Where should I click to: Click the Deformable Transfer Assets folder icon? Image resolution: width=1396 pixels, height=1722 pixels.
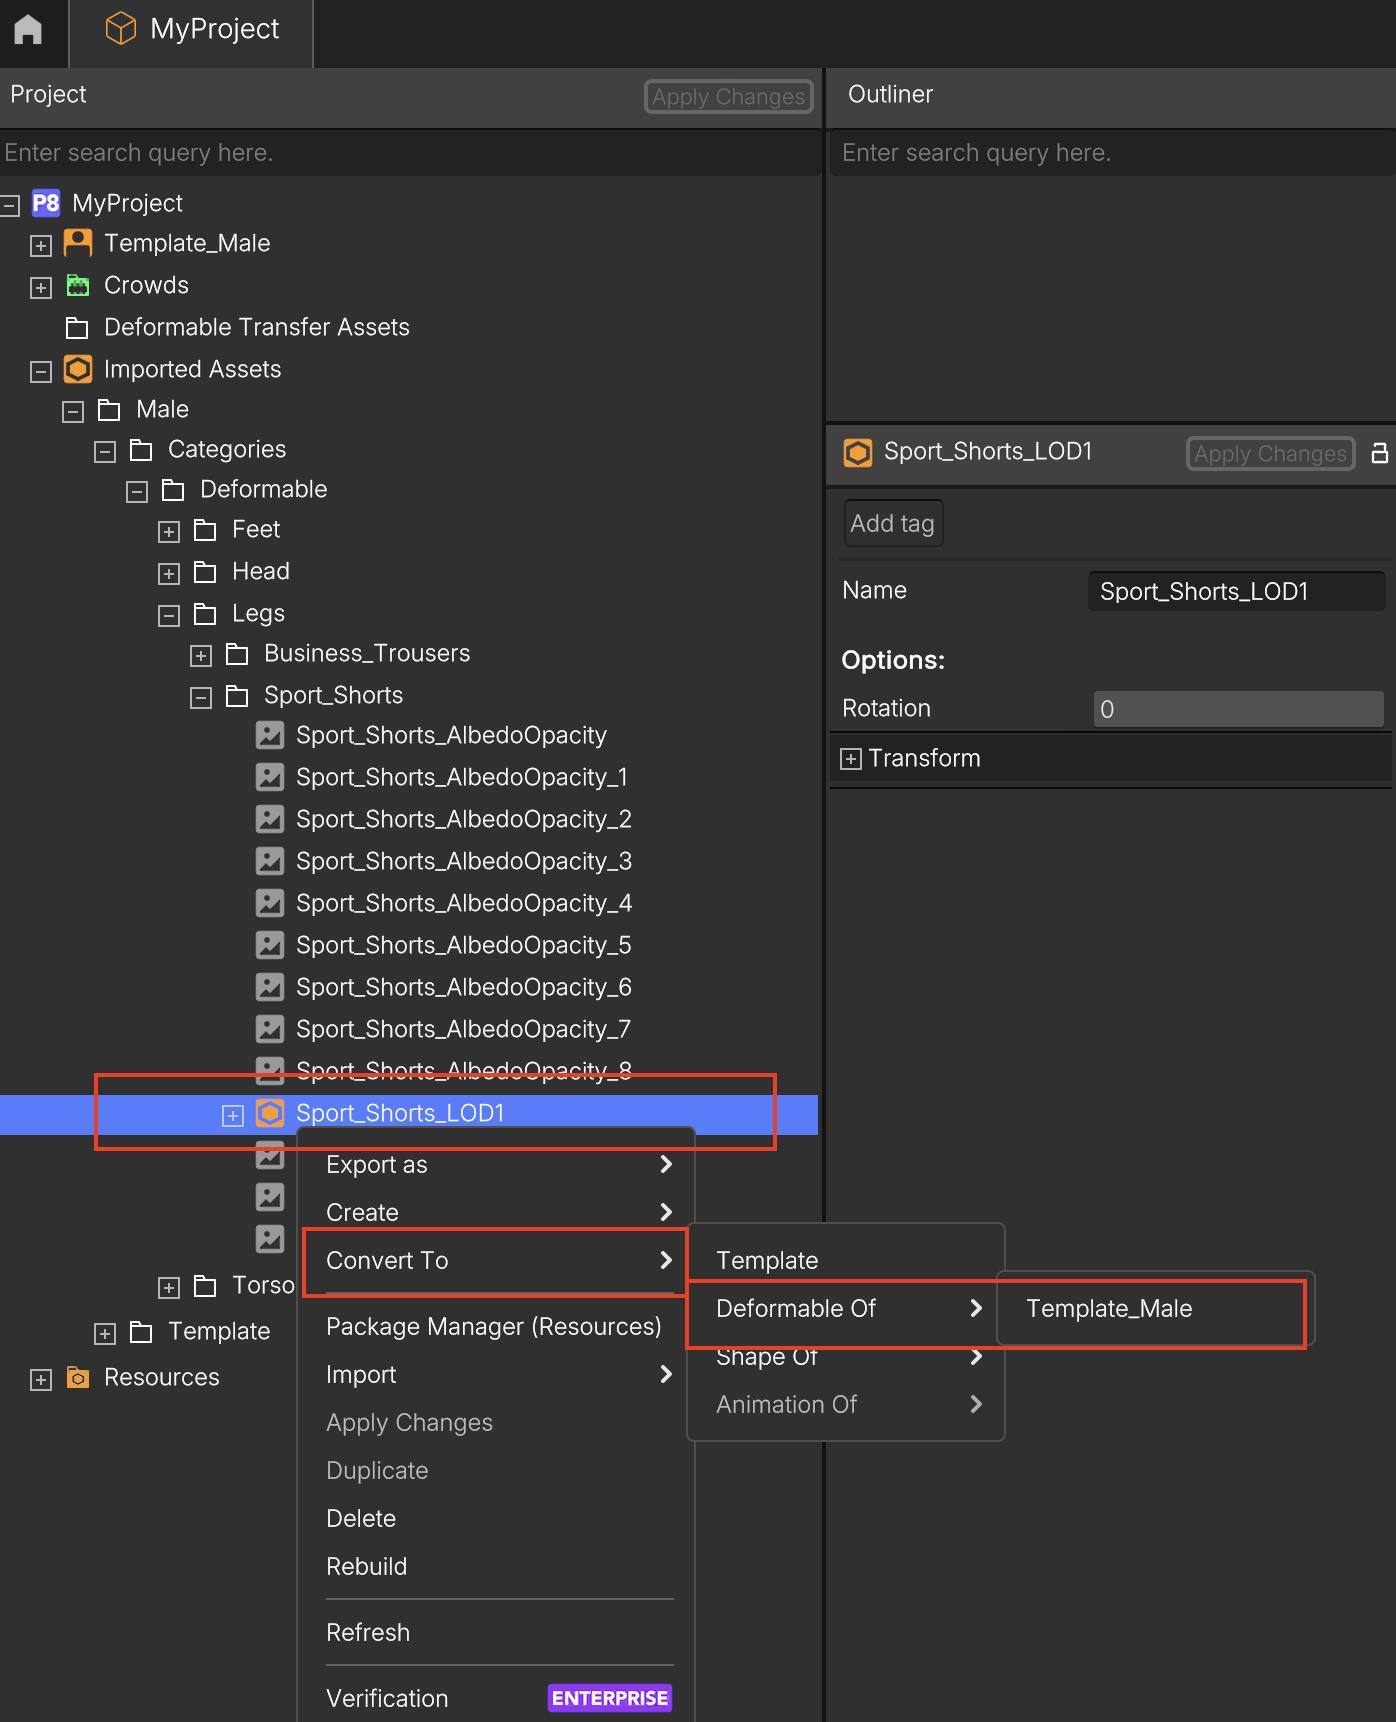[x=77, y=328]
